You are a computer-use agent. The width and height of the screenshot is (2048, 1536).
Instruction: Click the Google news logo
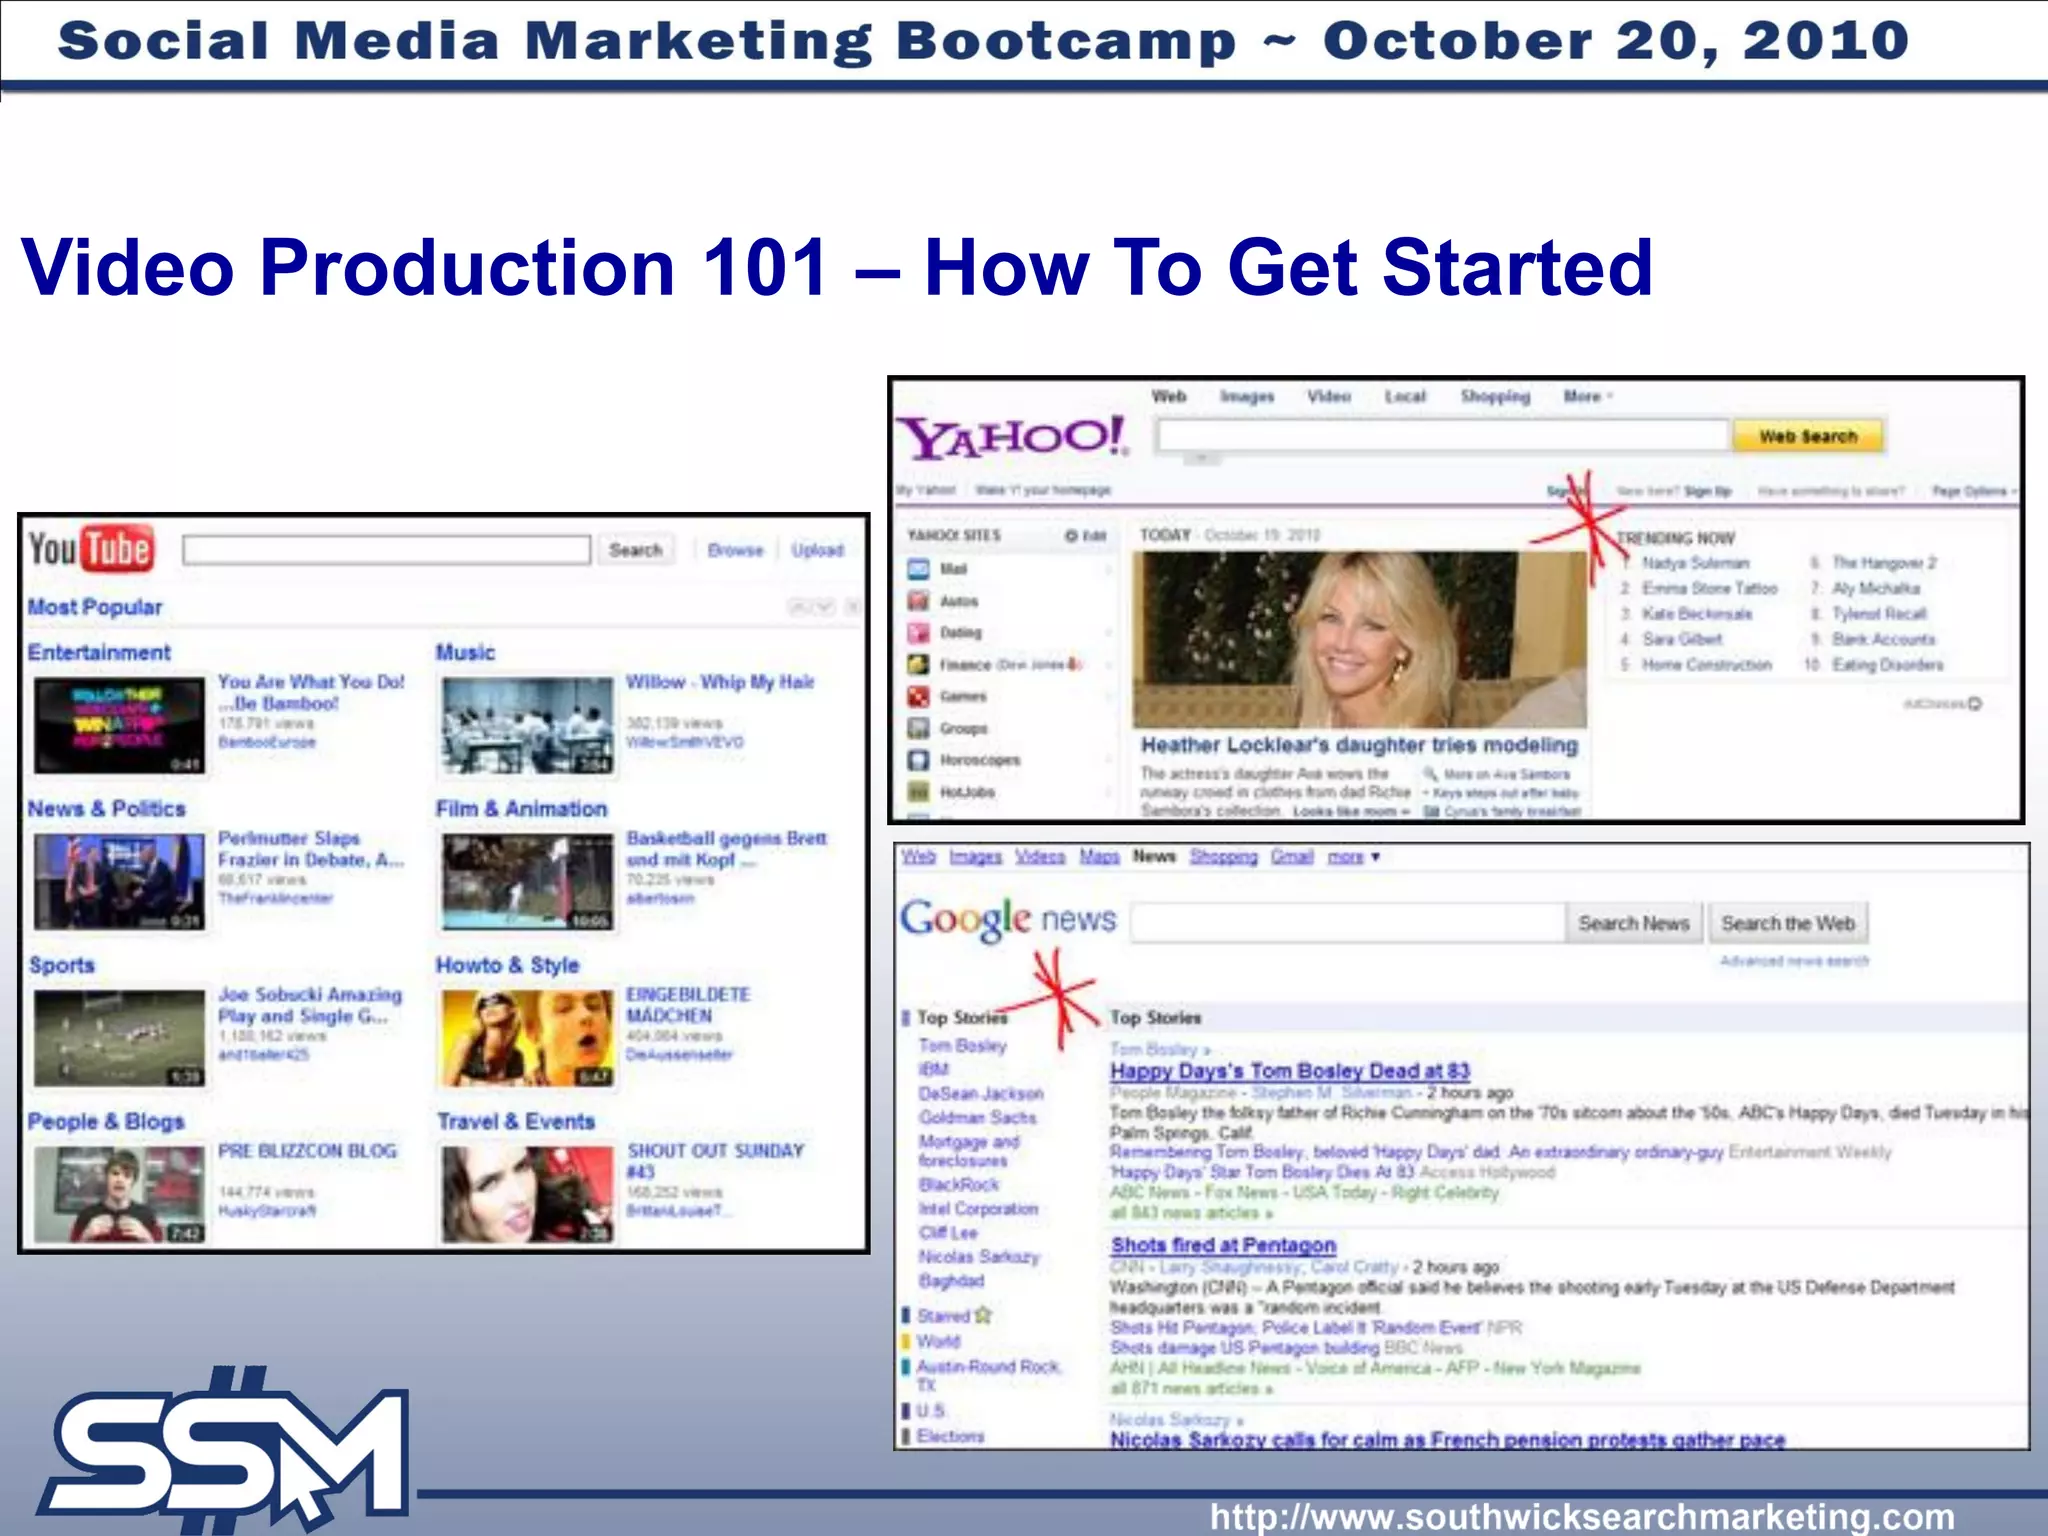pos(1007,919)
